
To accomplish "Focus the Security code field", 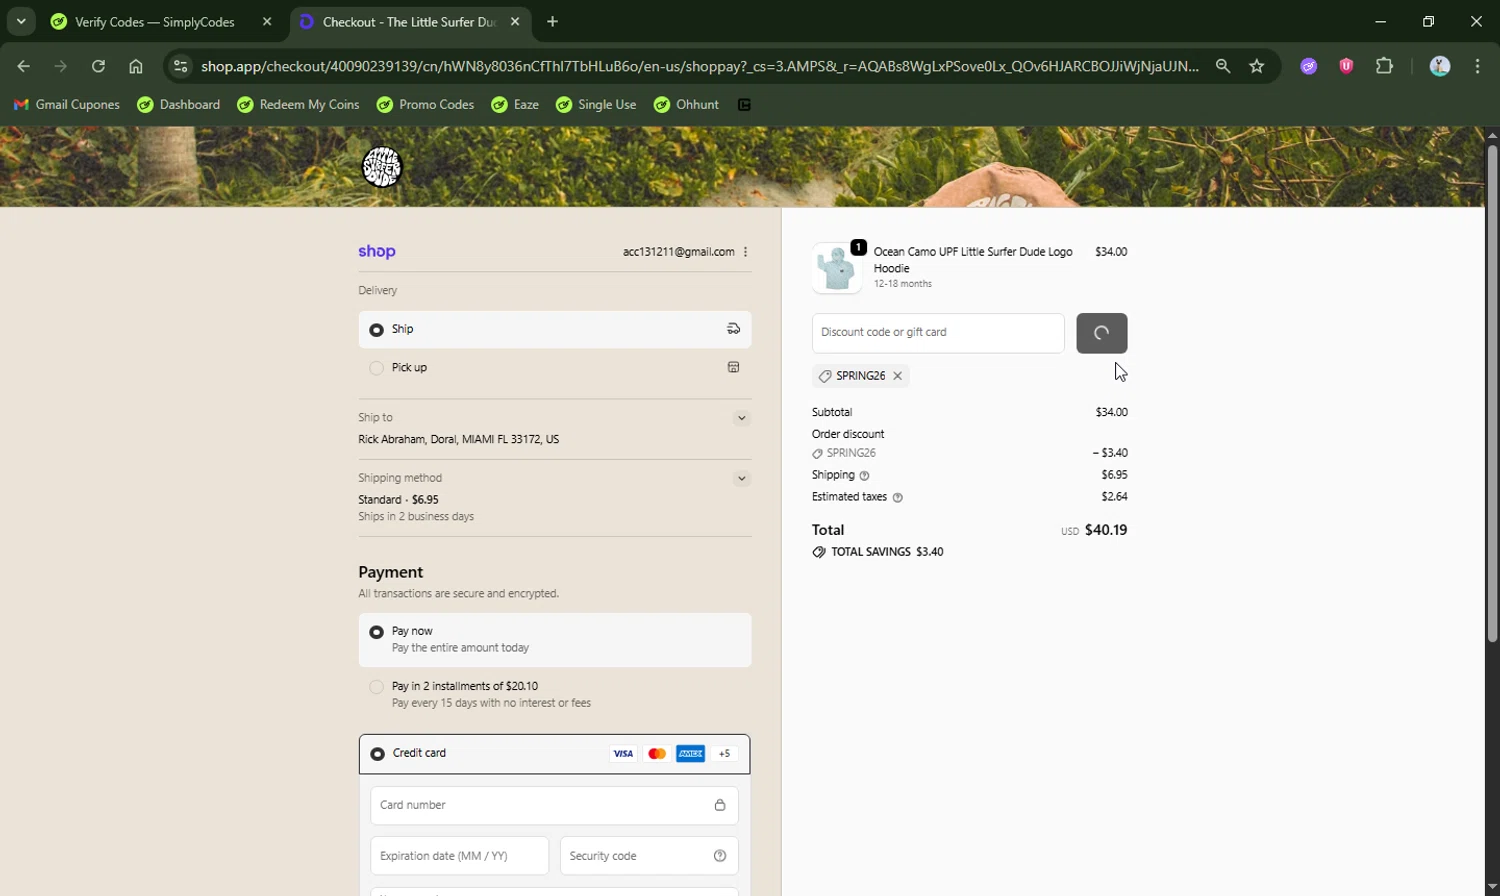I will pos(649,856).
